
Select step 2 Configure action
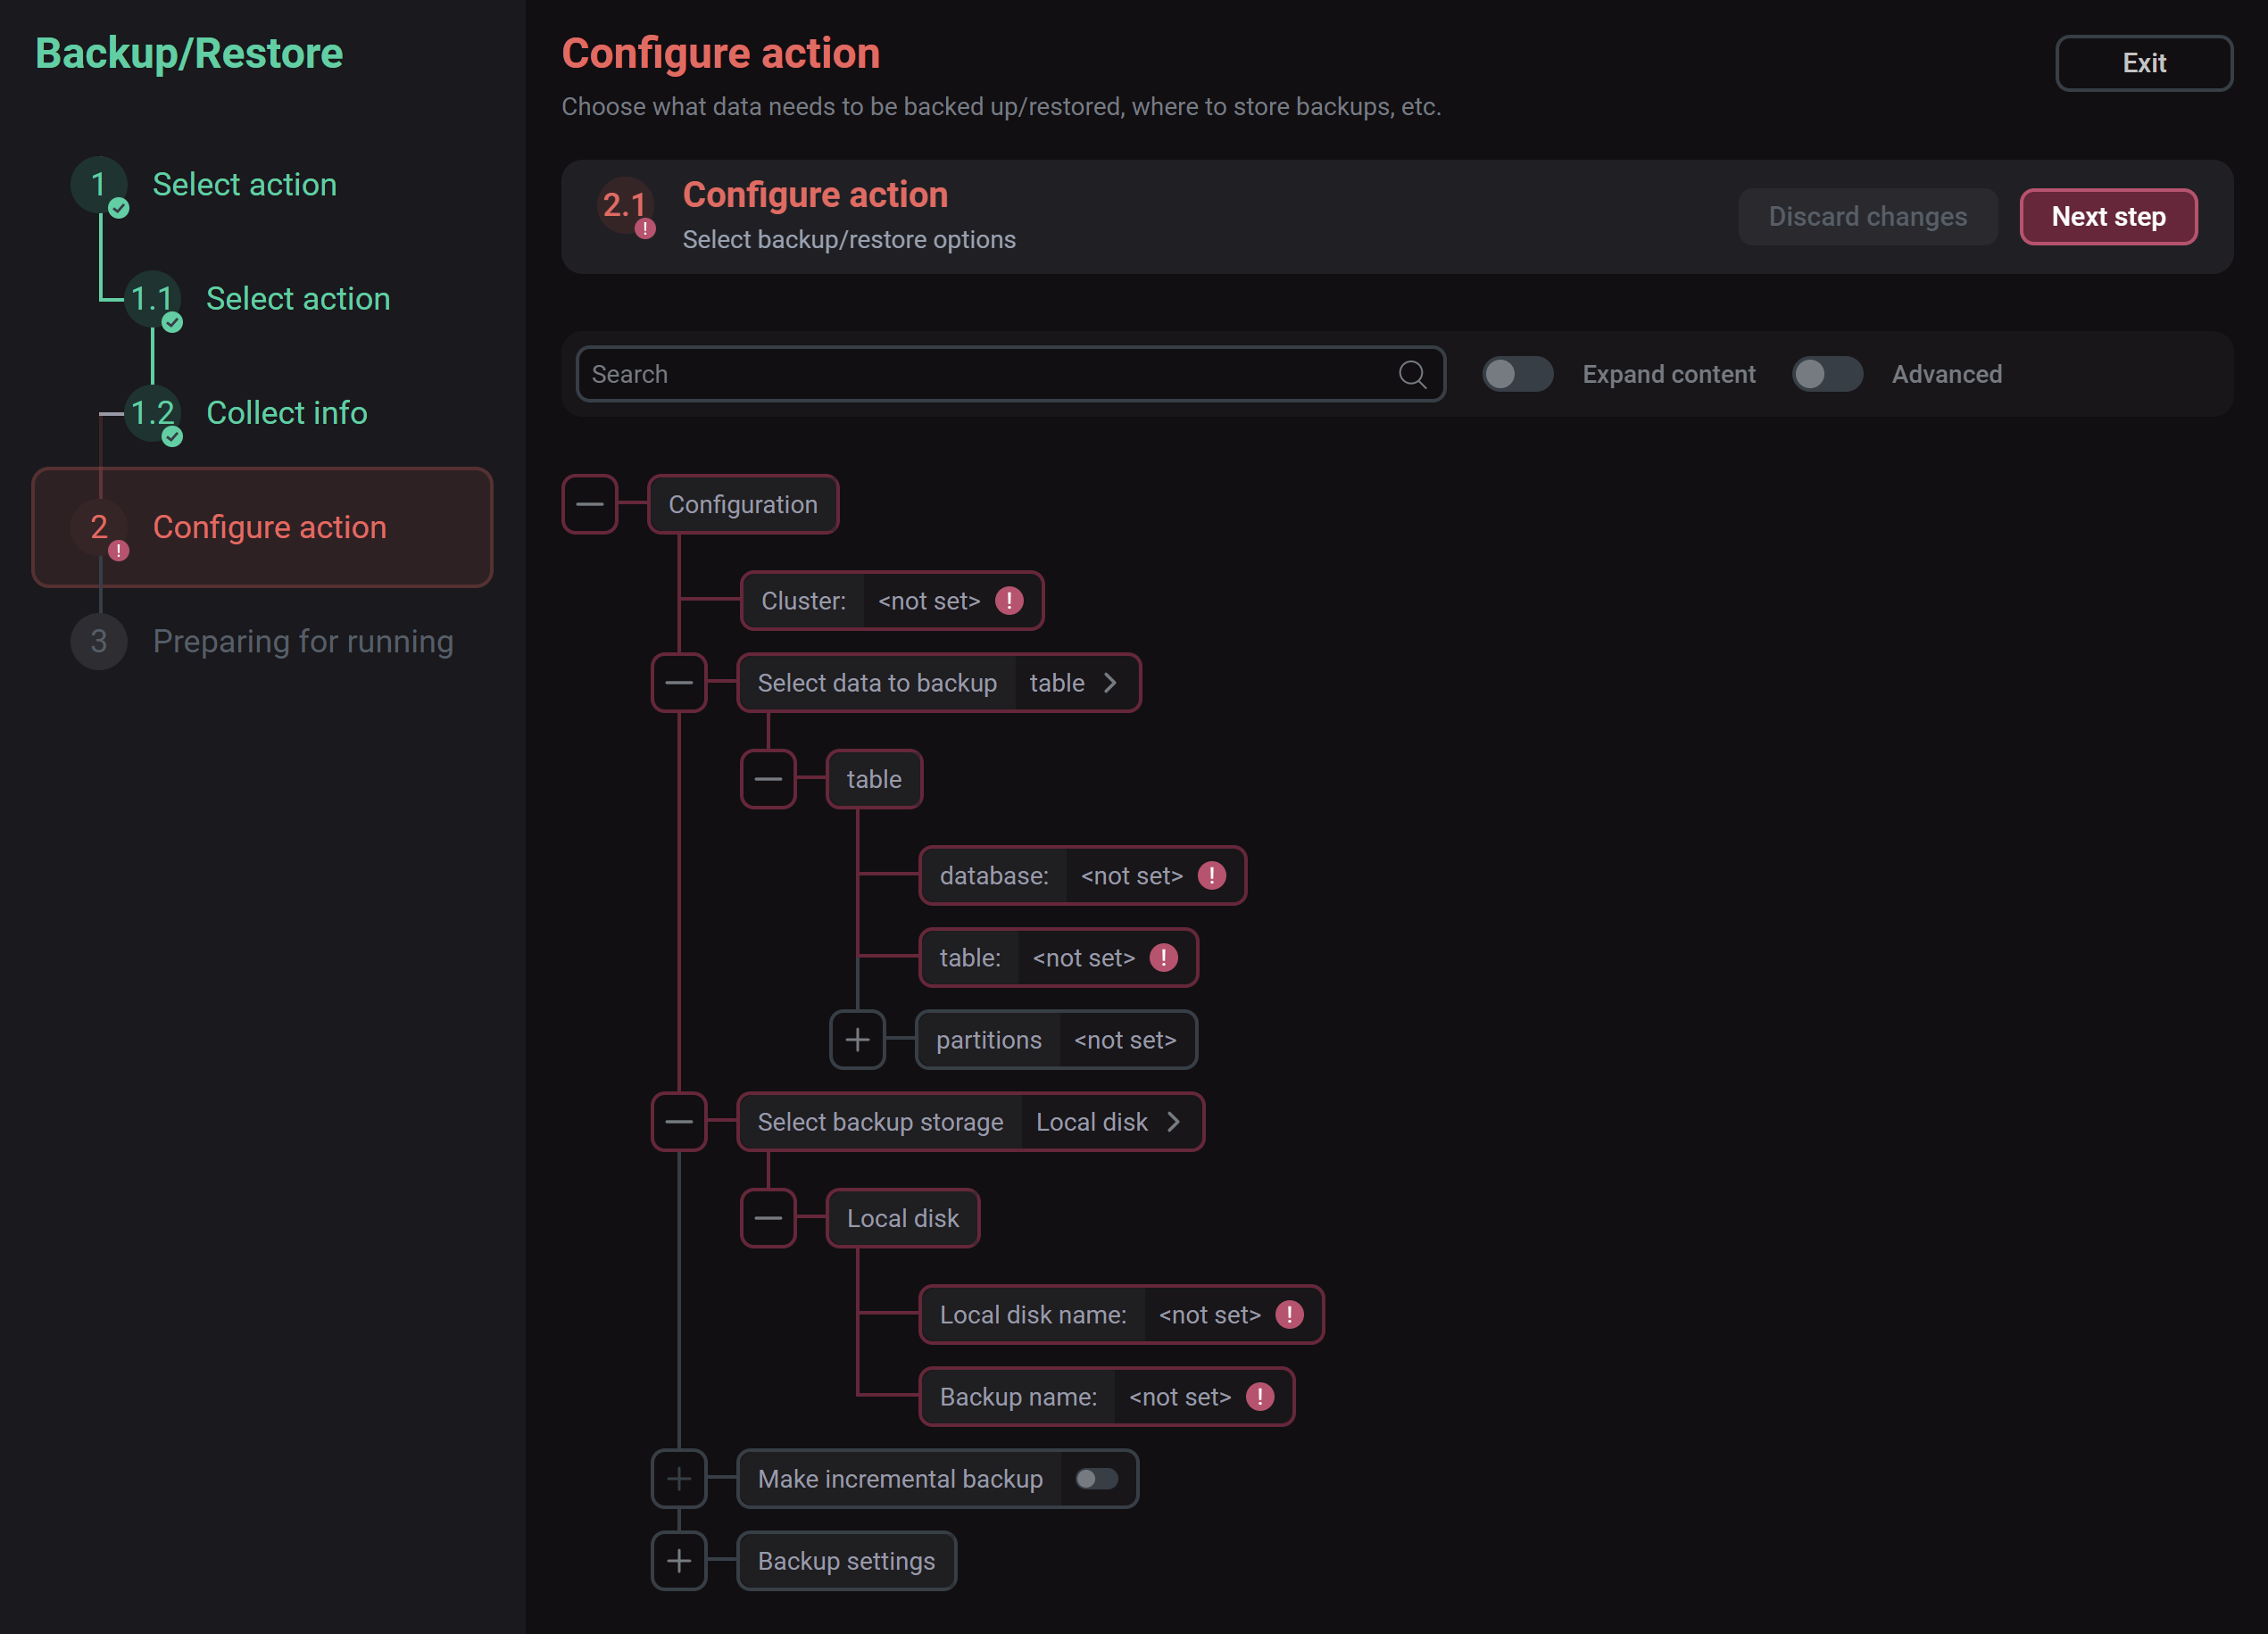262,527
